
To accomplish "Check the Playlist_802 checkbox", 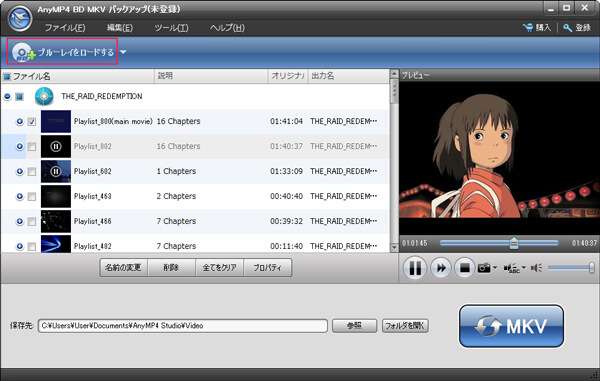I will coord(32,147).
